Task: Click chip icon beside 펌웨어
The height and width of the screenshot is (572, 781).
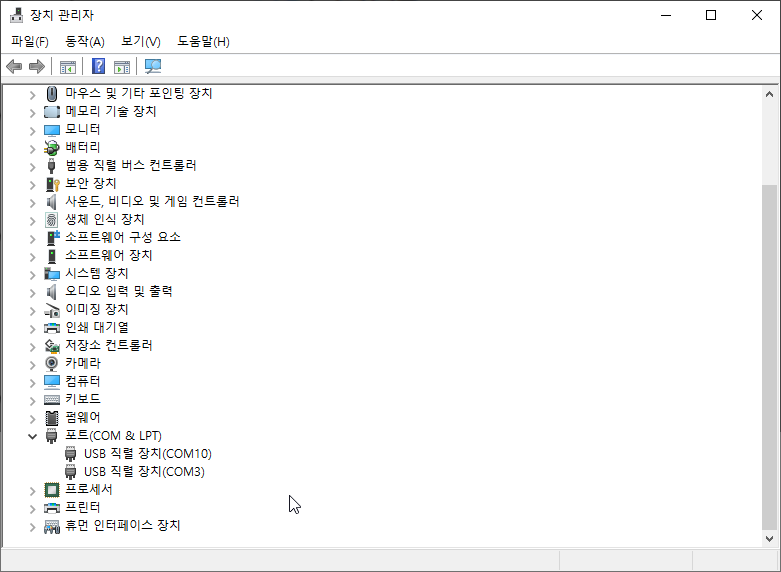Action: click(x=52, y=418)
